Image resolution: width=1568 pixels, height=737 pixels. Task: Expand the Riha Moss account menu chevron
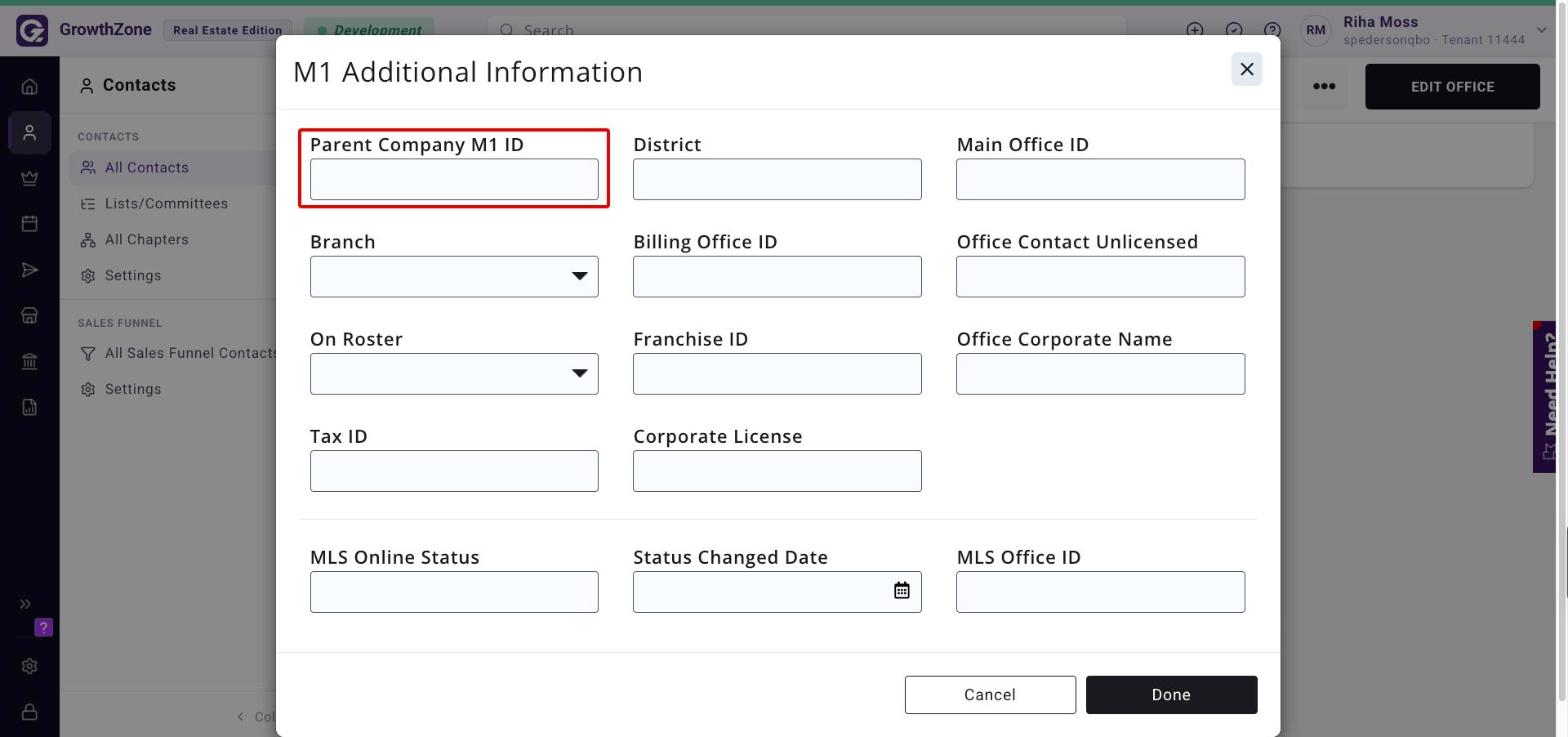(1542, 30)
